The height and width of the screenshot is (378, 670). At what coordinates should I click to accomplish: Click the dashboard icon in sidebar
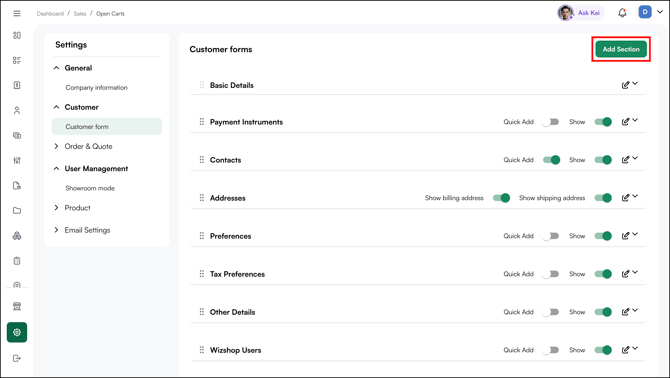(17, 35)
